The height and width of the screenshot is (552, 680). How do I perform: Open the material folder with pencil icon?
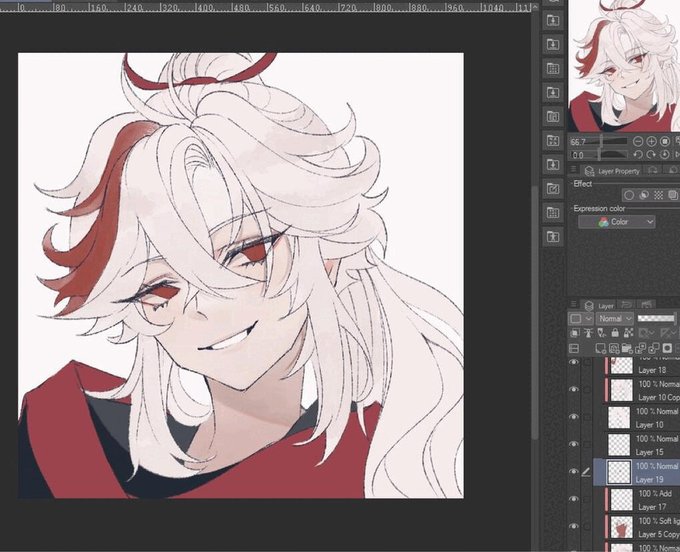pos(552,189)
